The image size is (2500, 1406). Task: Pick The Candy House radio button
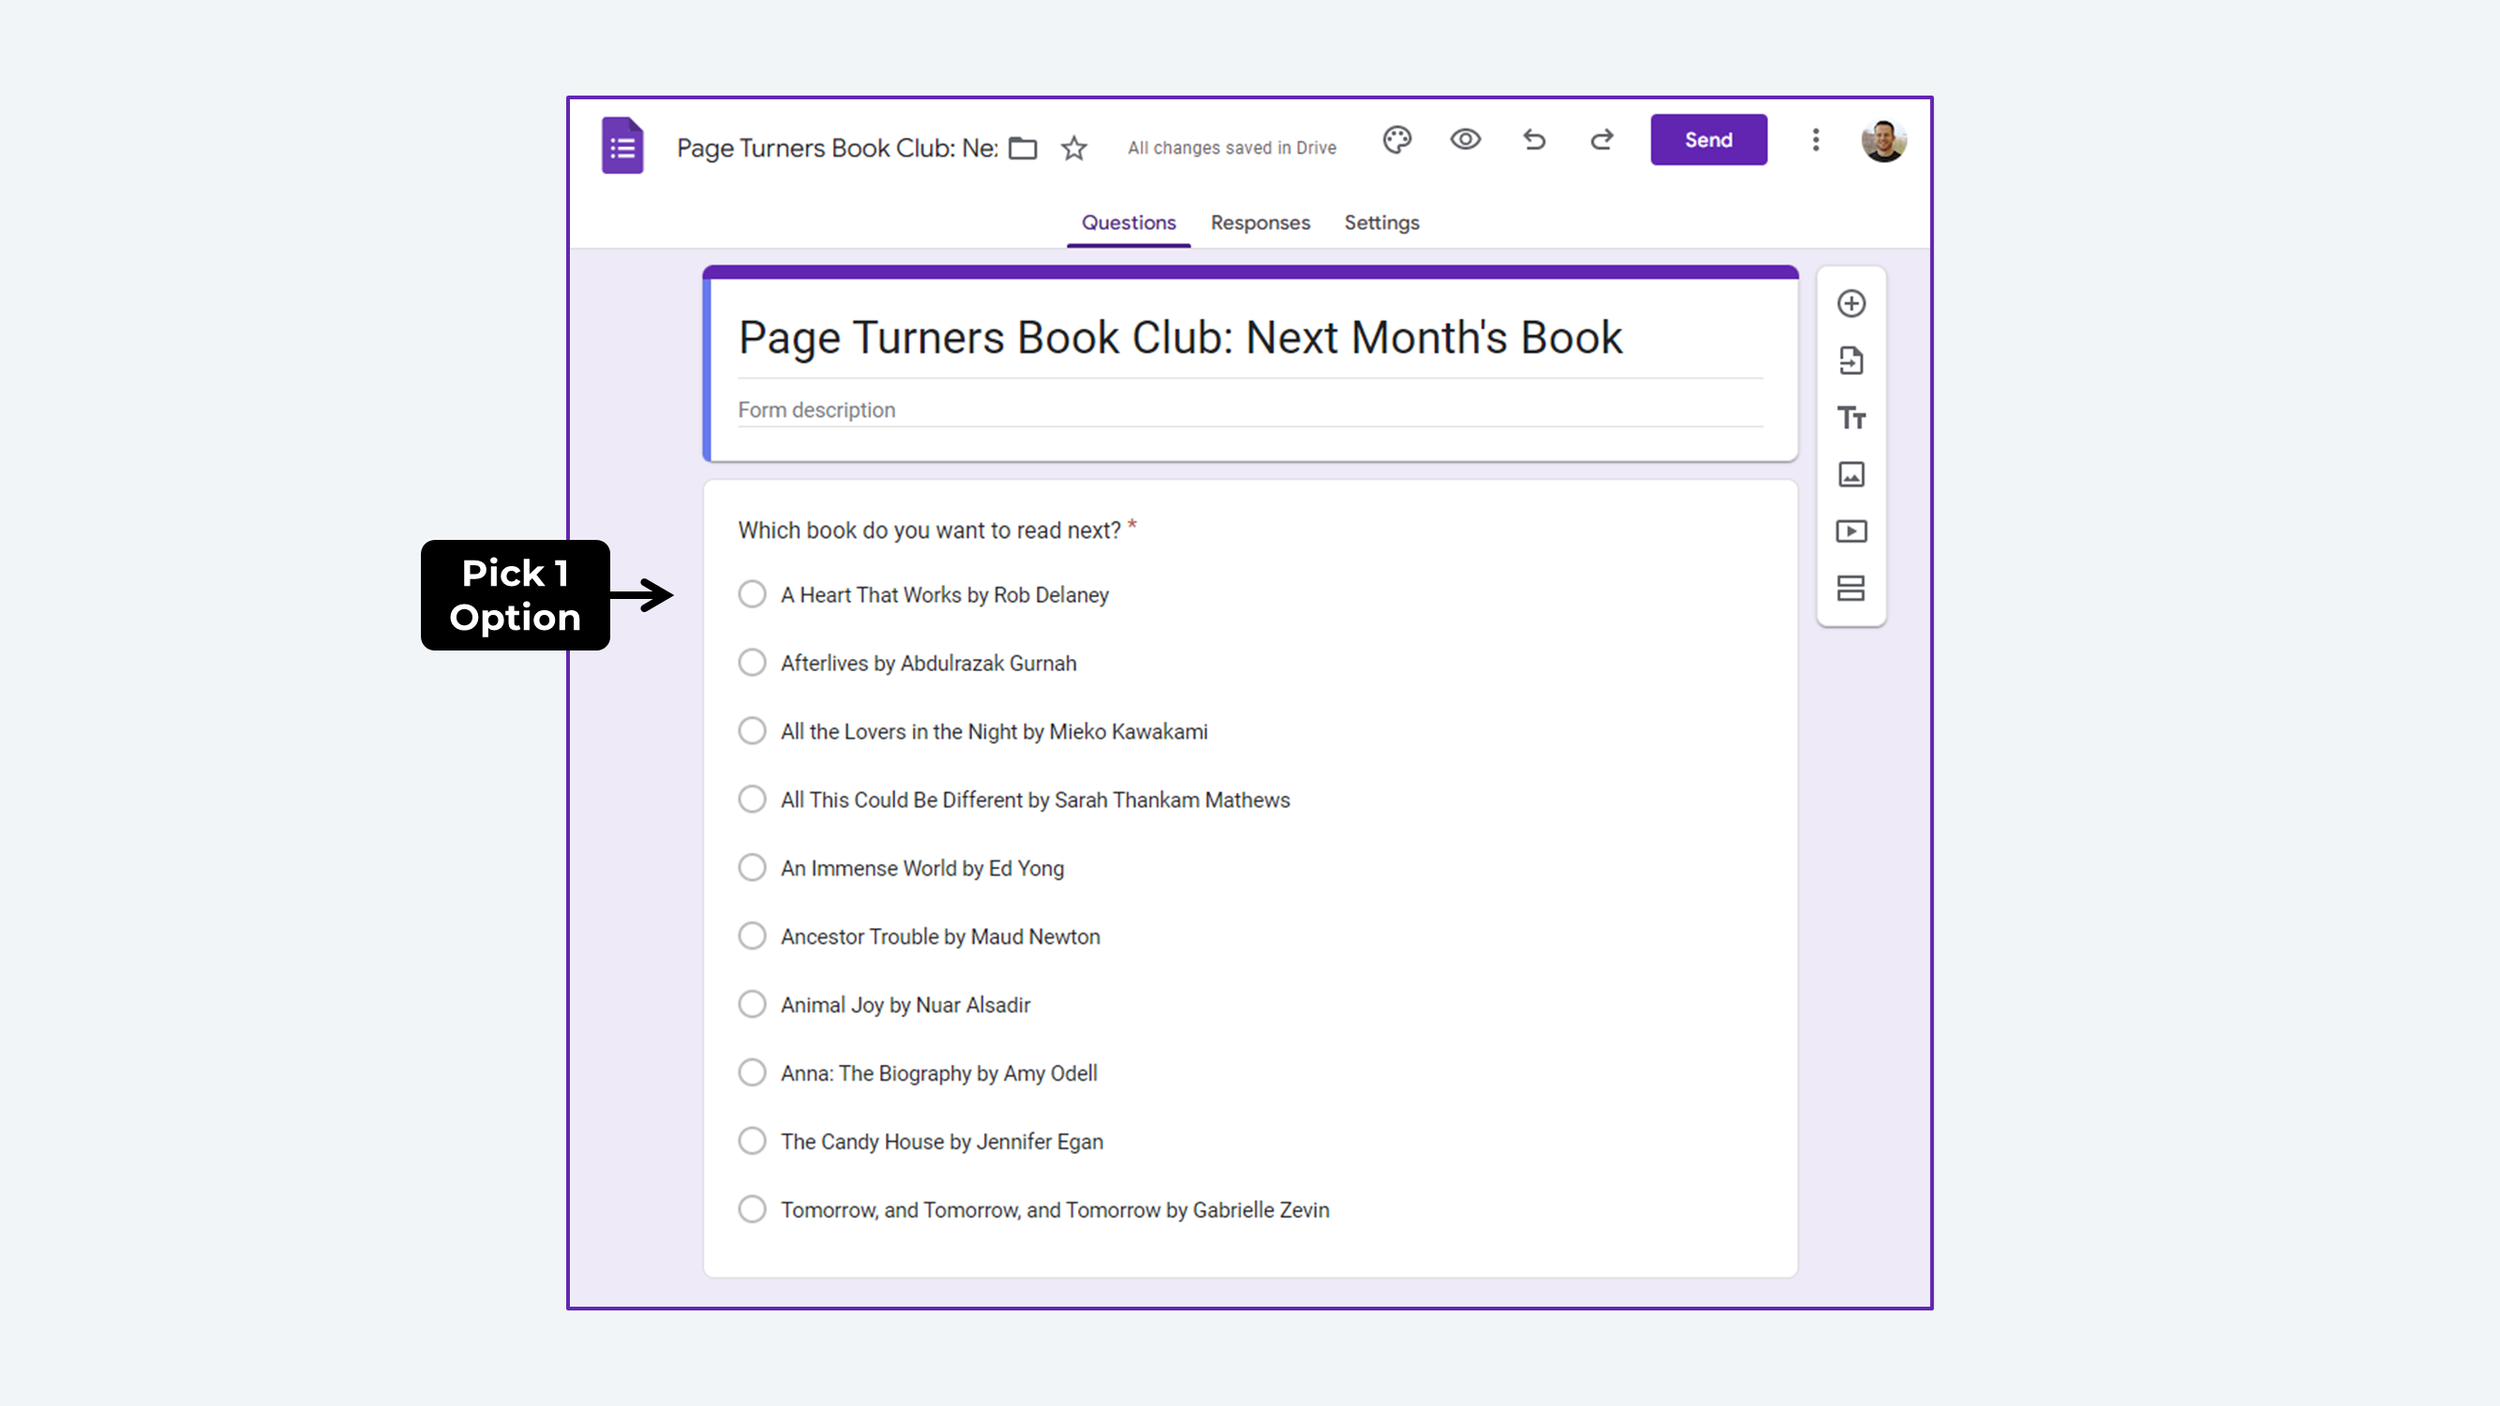click(x=752, y=1141)
